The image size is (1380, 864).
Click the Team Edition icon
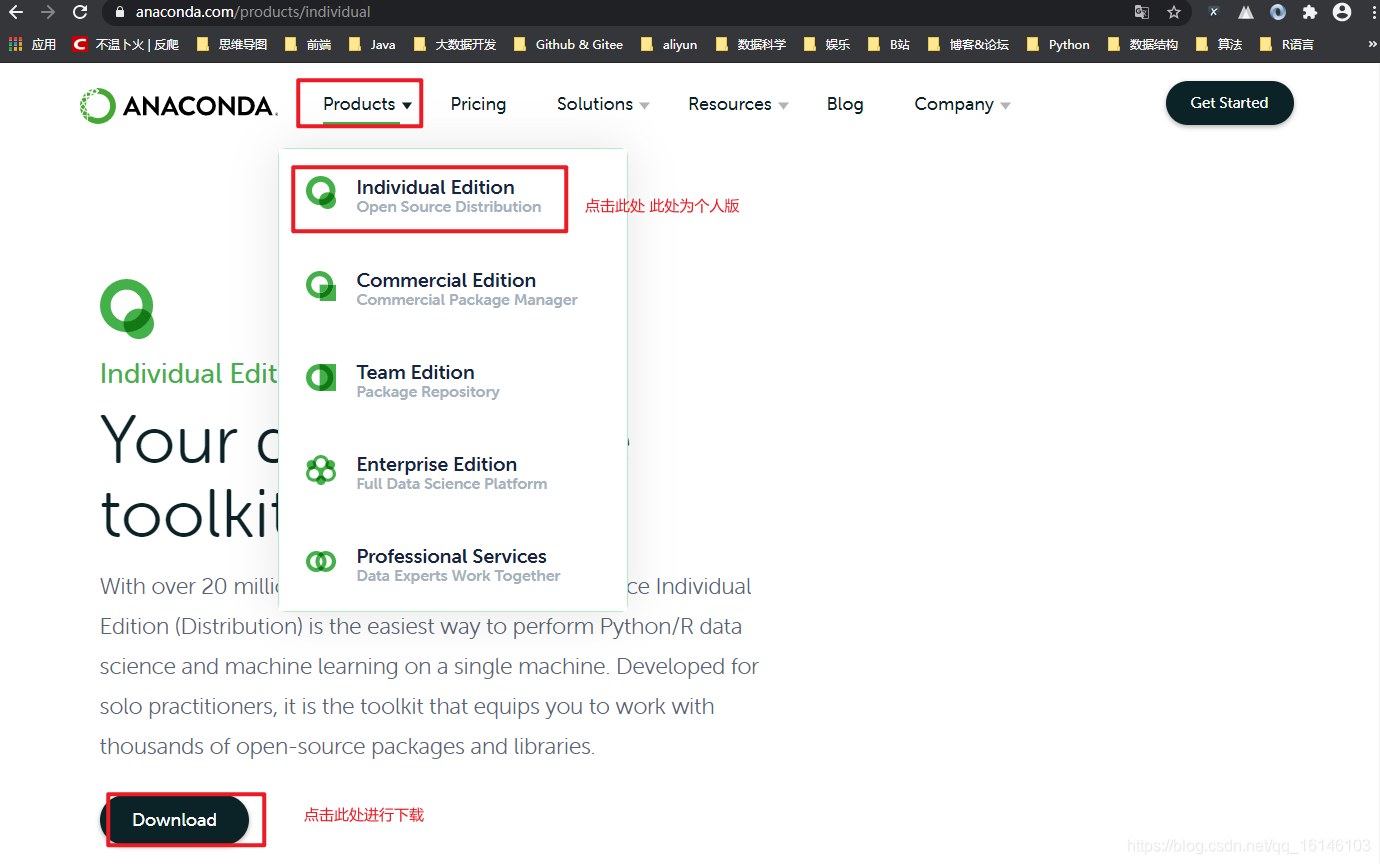321,377
